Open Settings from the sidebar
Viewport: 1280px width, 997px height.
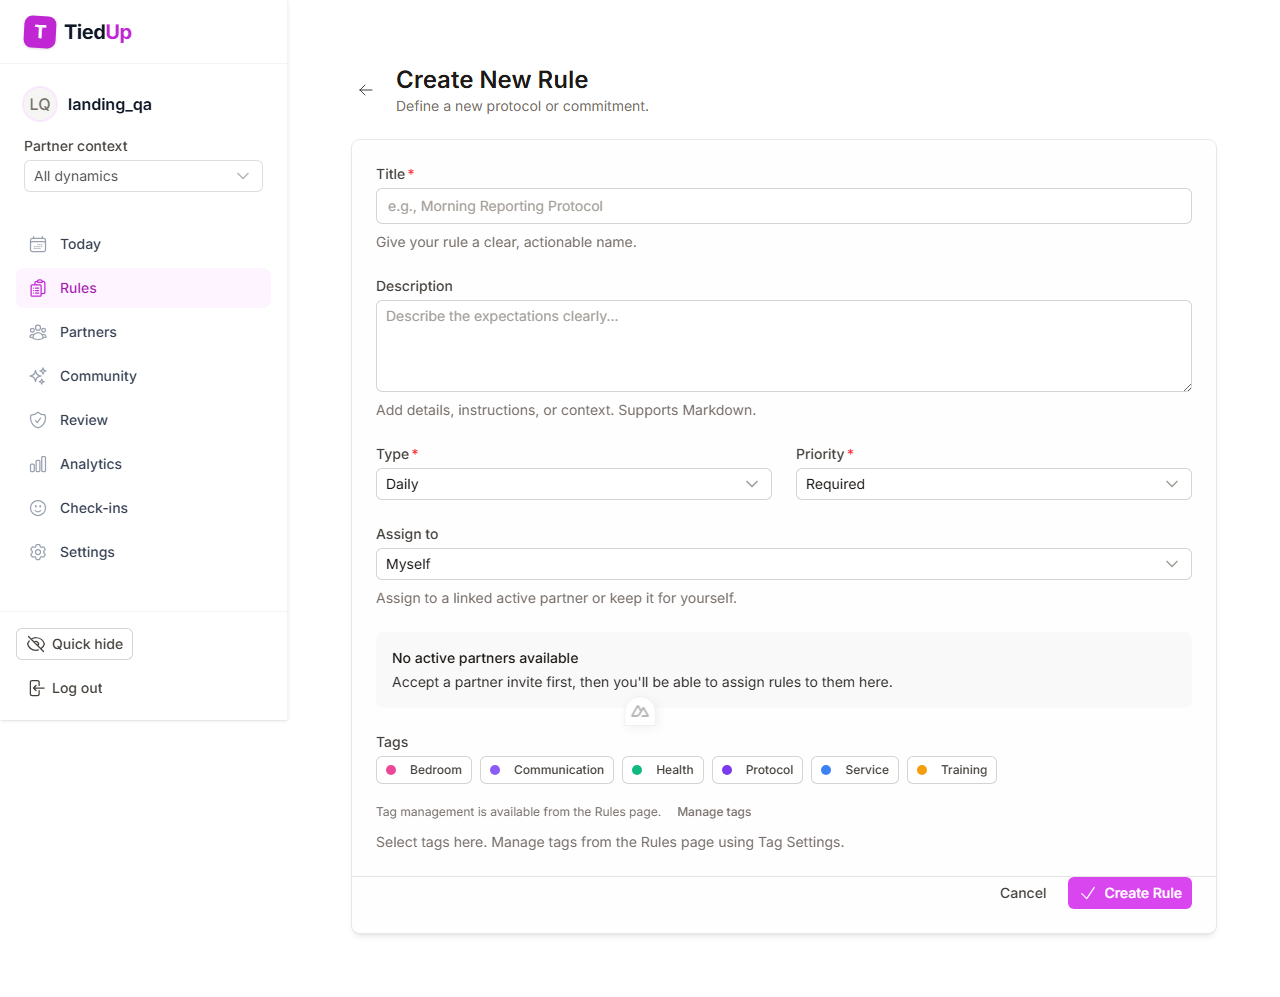coord(87,552)
